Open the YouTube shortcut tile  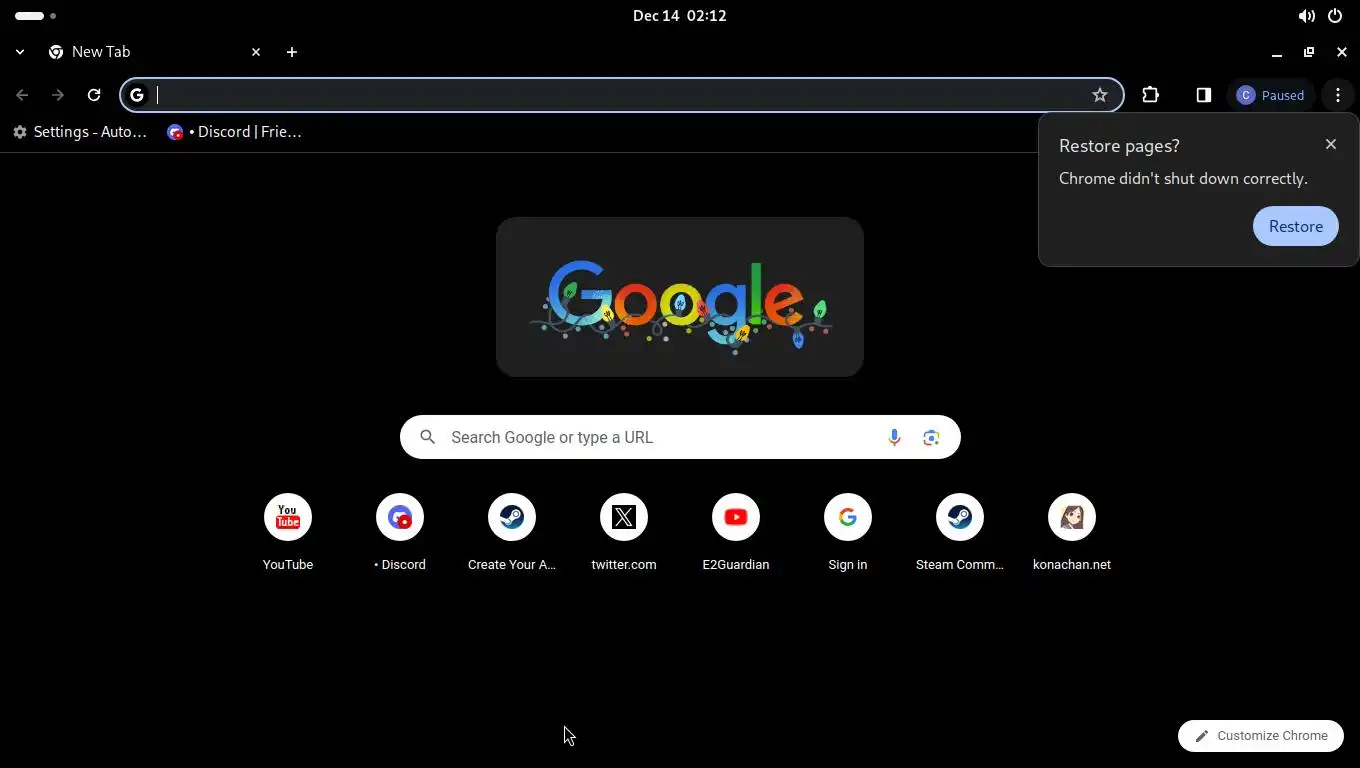(x=288, y=533)
